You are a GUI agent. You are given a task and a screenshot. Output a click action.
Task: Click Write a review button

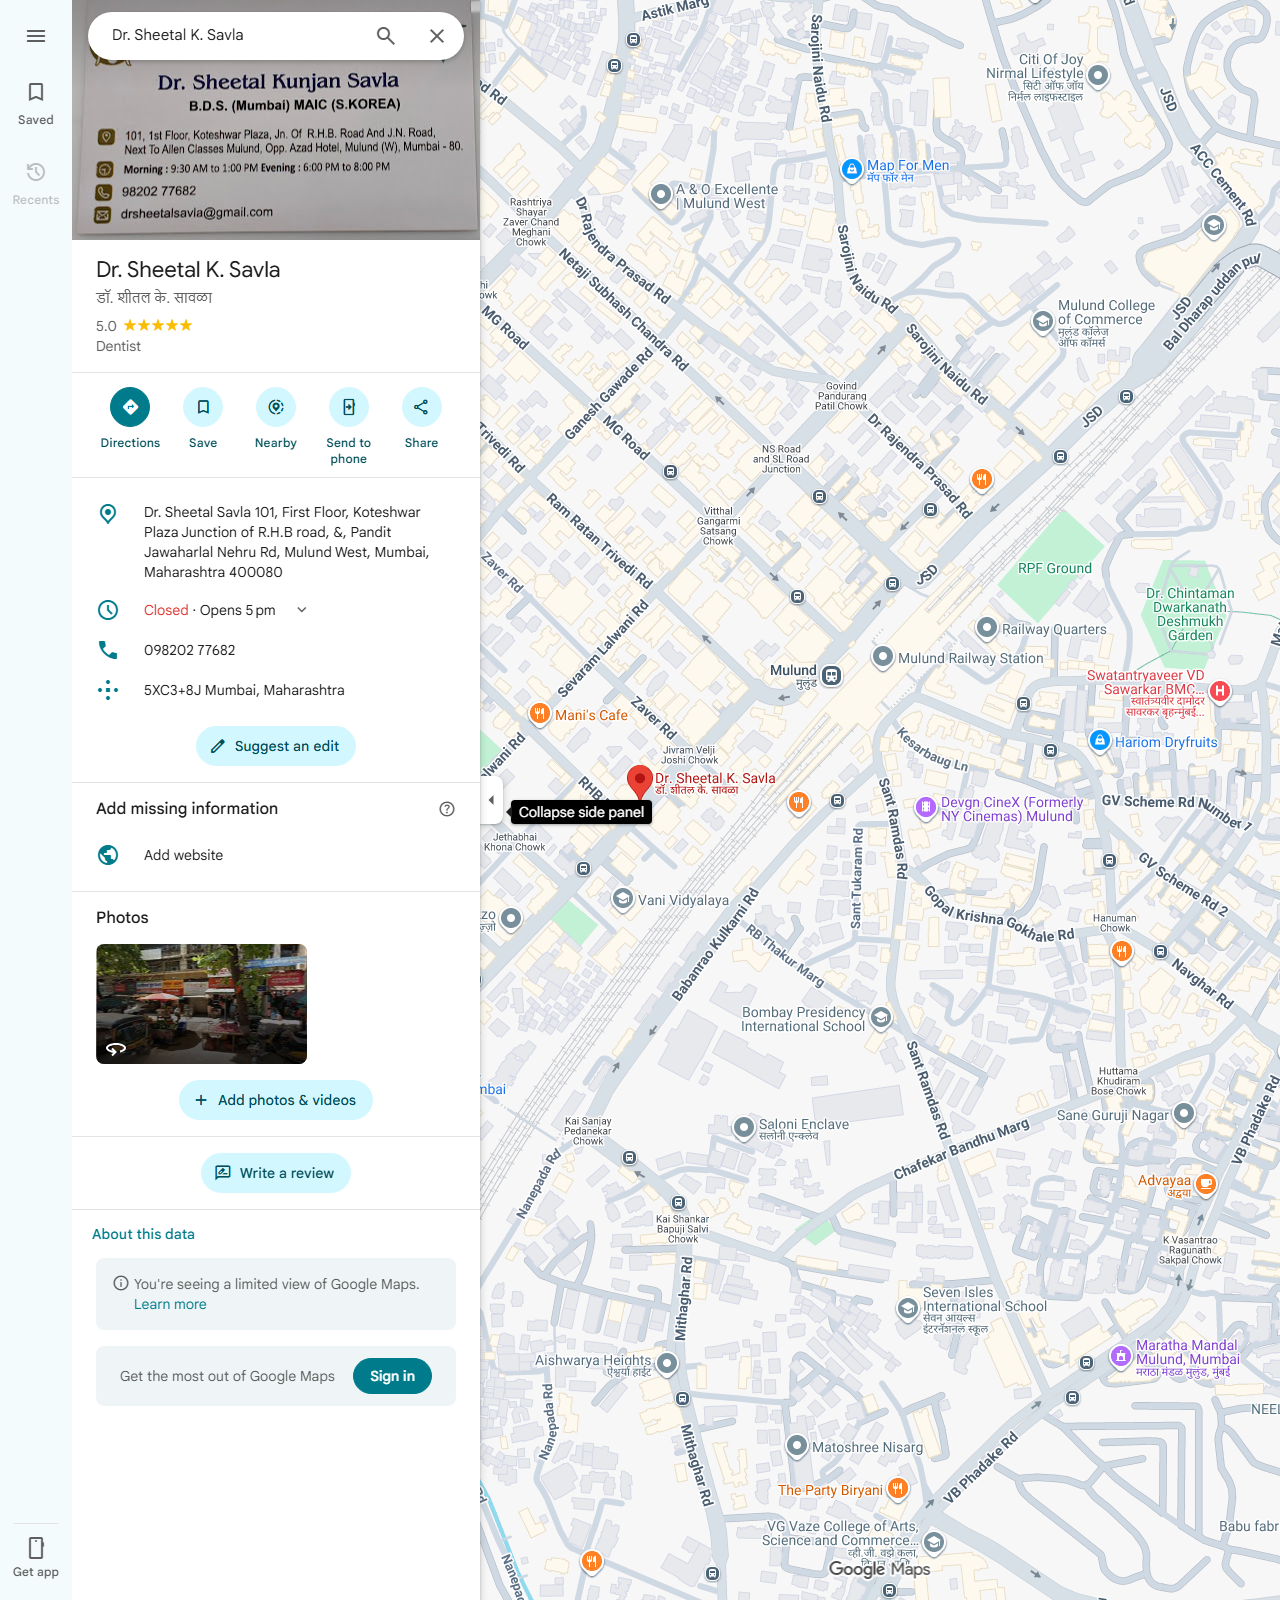point(276,1173)
